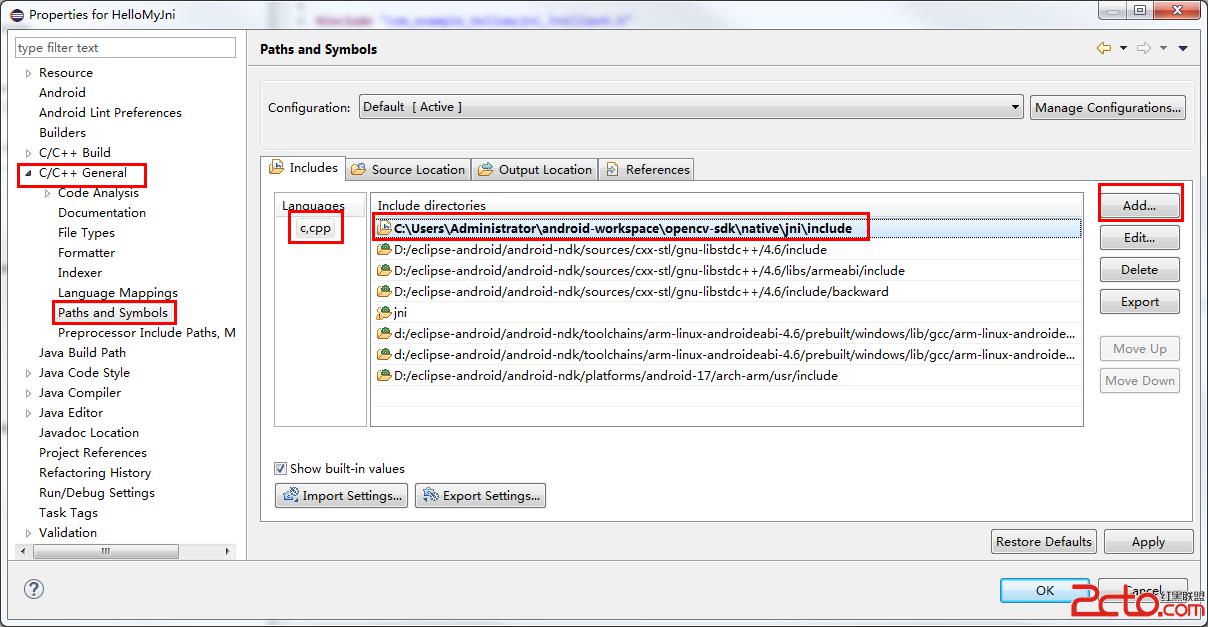Toggle Show built-in values checkbox
The width and height of the screenshot is (1208, 627).
[x=281, y=468]
